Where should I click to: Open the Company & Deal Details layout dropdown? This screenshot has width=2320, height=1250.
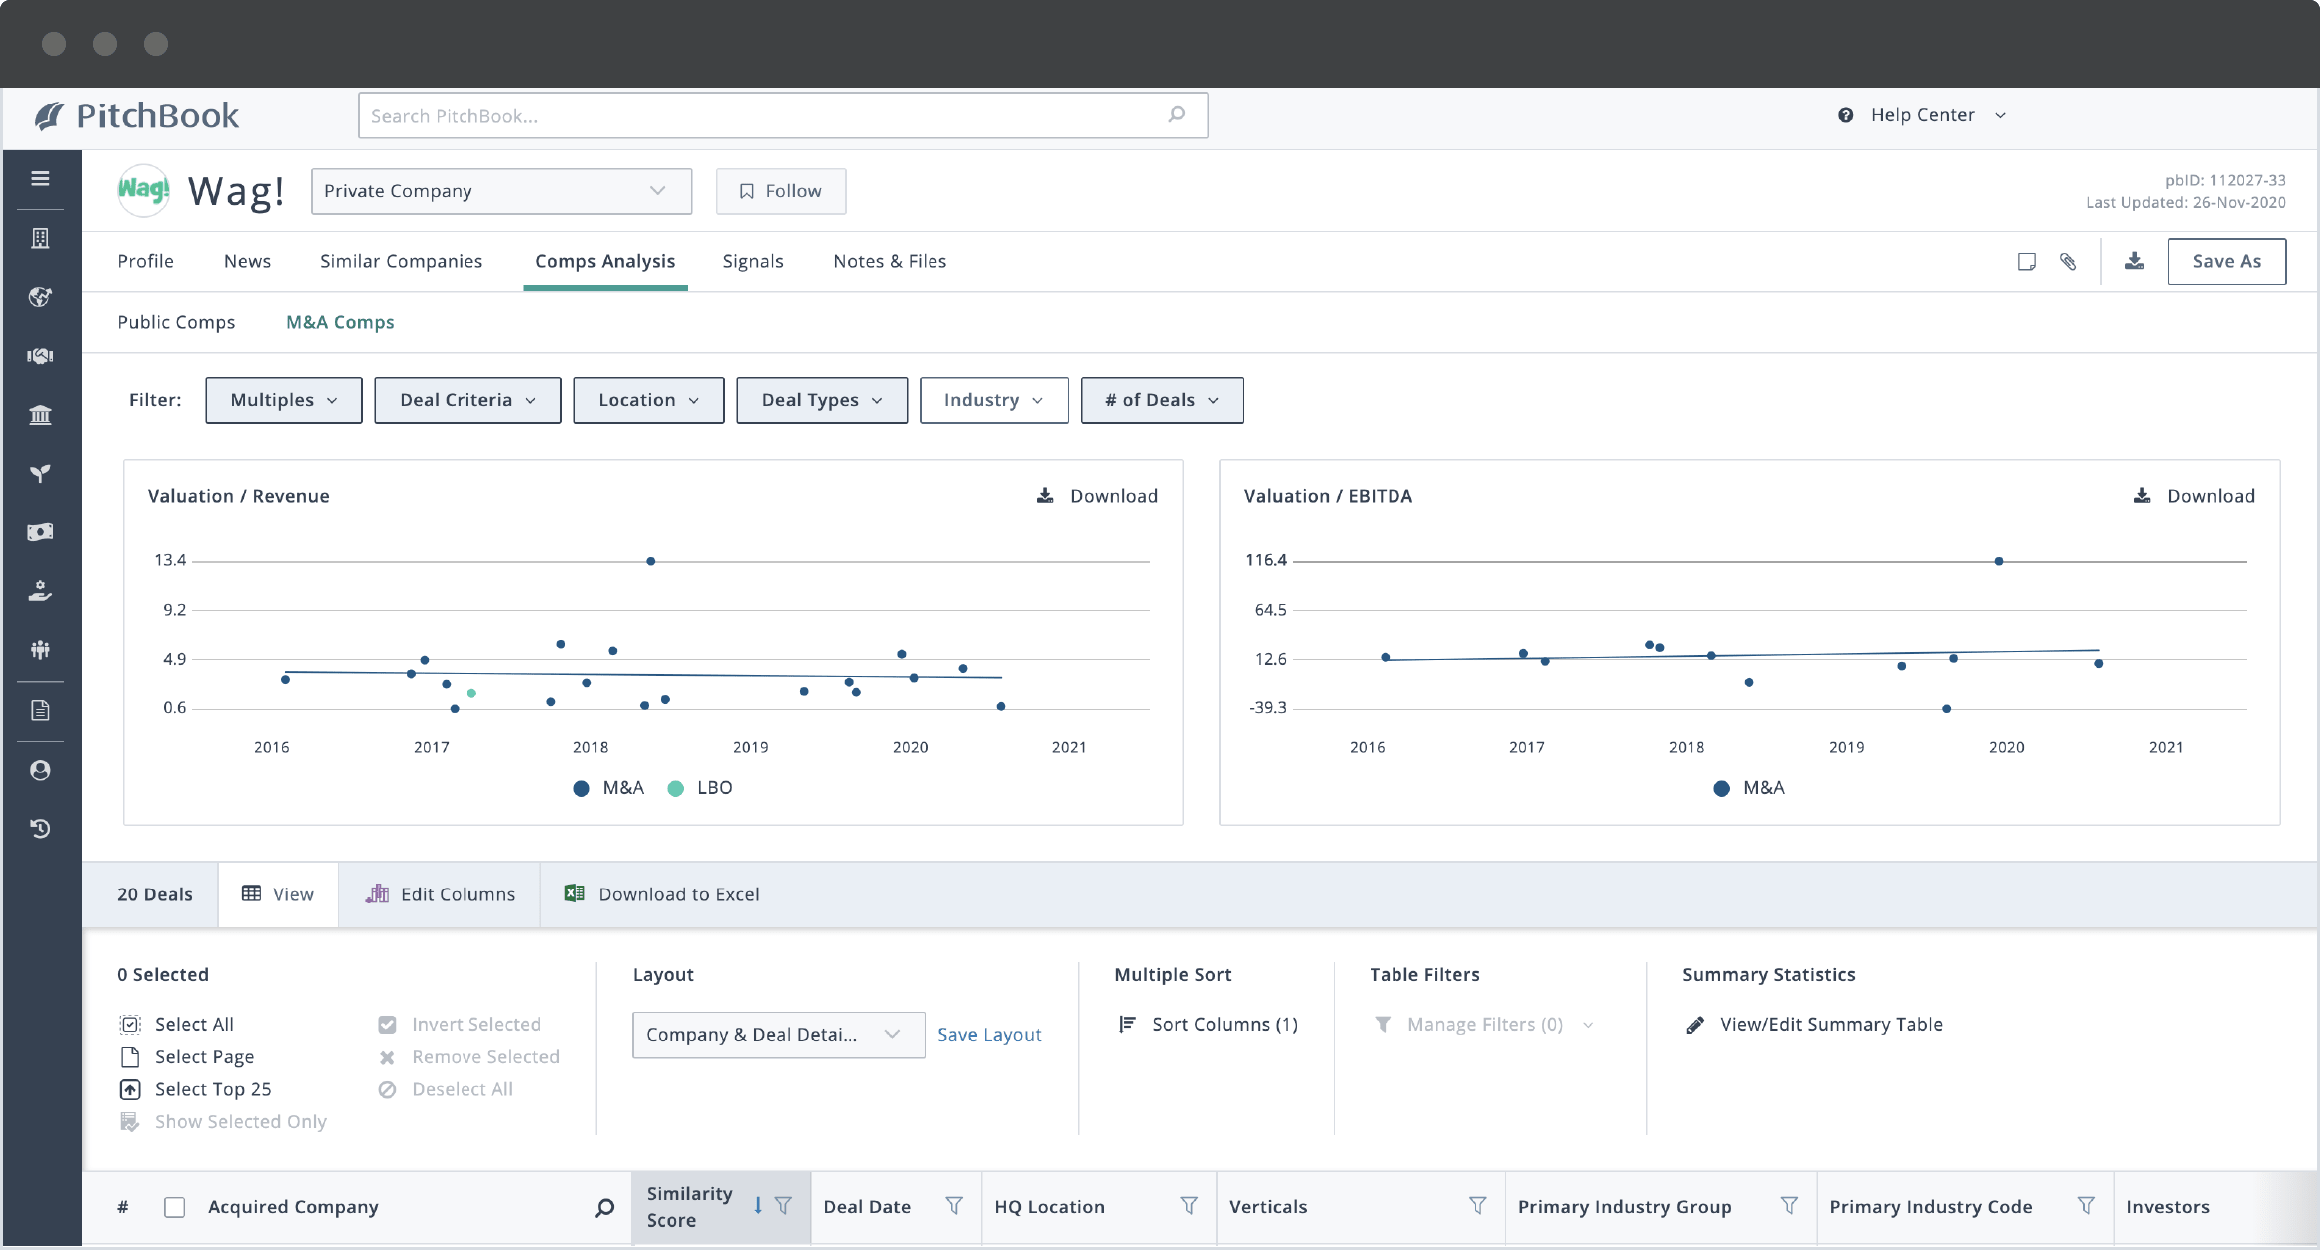[x=778, y=1035]
